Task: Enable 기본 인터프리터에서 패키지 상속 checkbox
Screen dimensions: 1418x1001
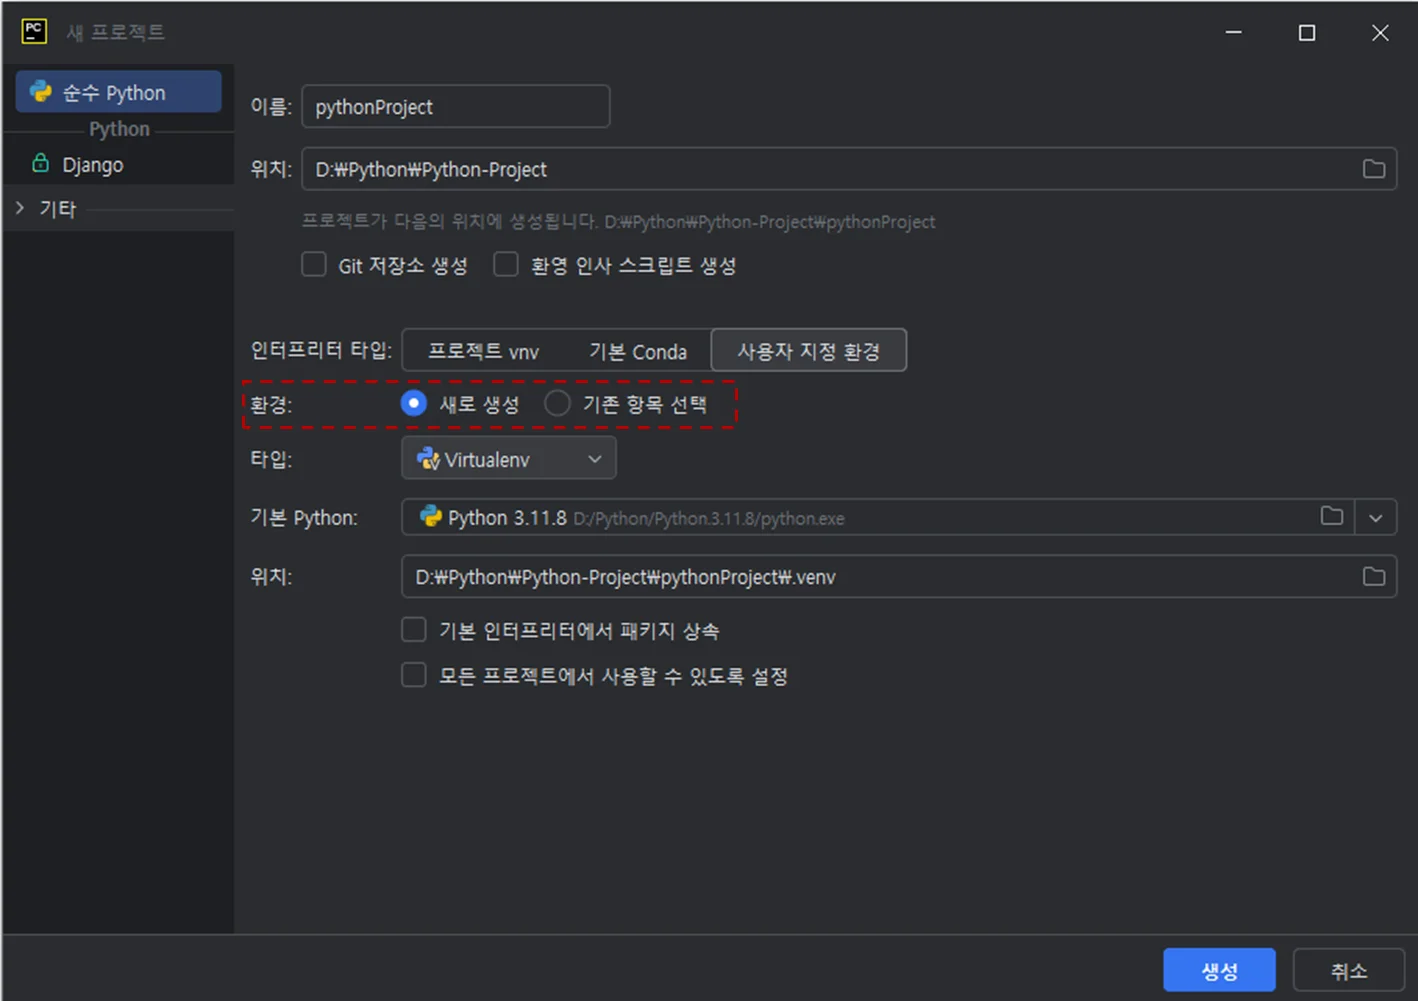Action: (x=414, y=629)
